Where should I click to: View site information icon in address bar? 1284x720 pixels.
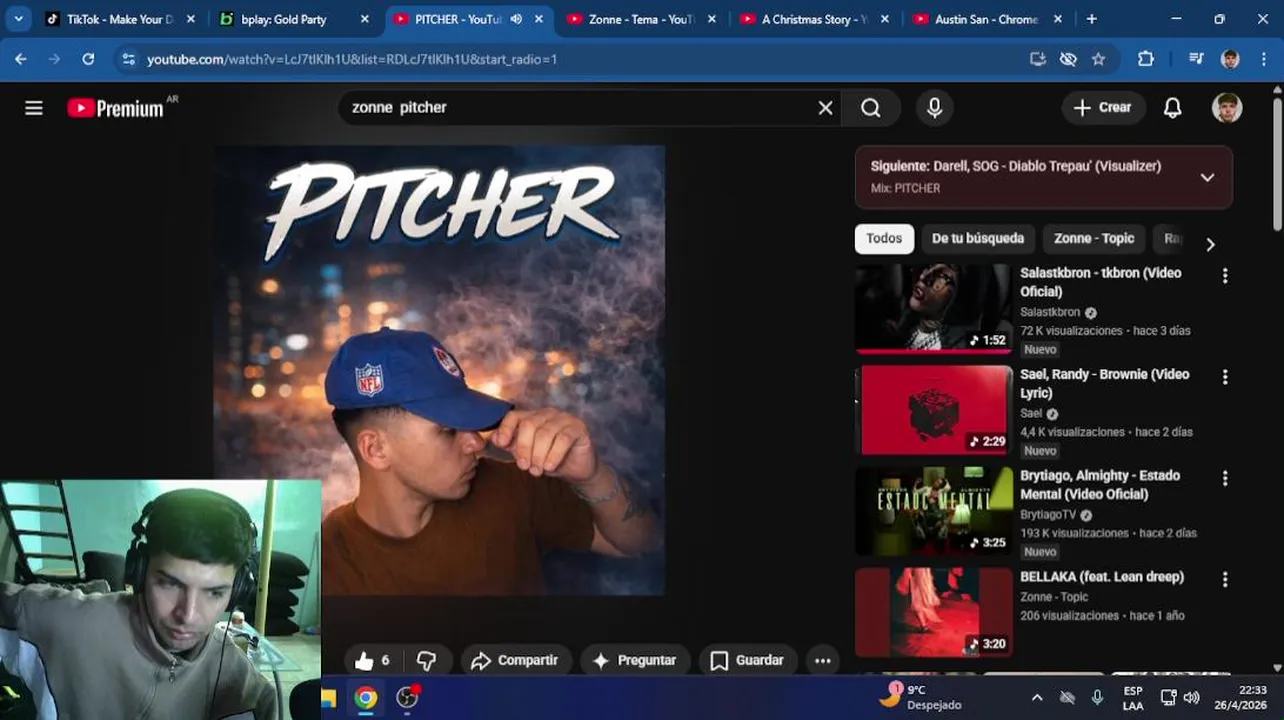coord(128,59)
